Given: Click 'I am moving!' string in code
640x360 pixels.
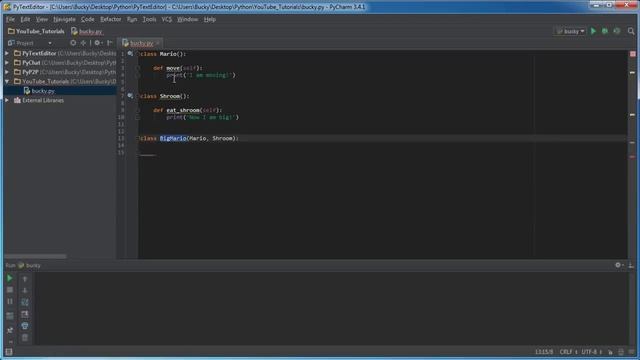Looking at the screenshot, I should (209, 75).
